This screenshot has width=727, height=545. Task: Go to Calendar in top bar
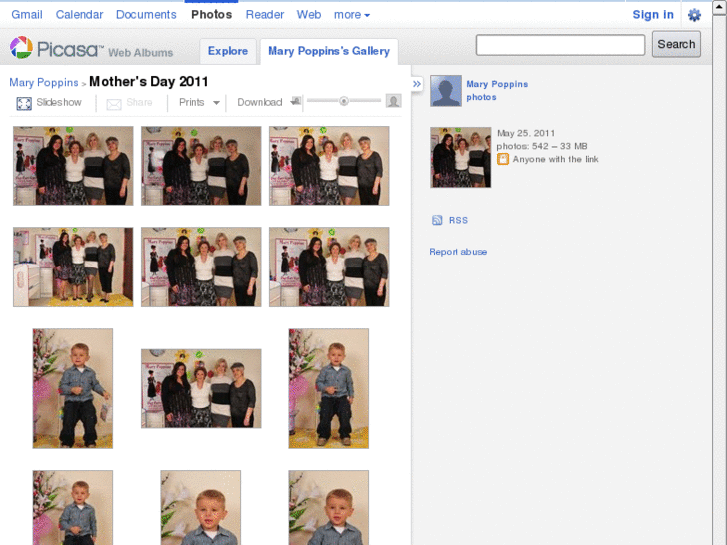[x=79, y=15]
